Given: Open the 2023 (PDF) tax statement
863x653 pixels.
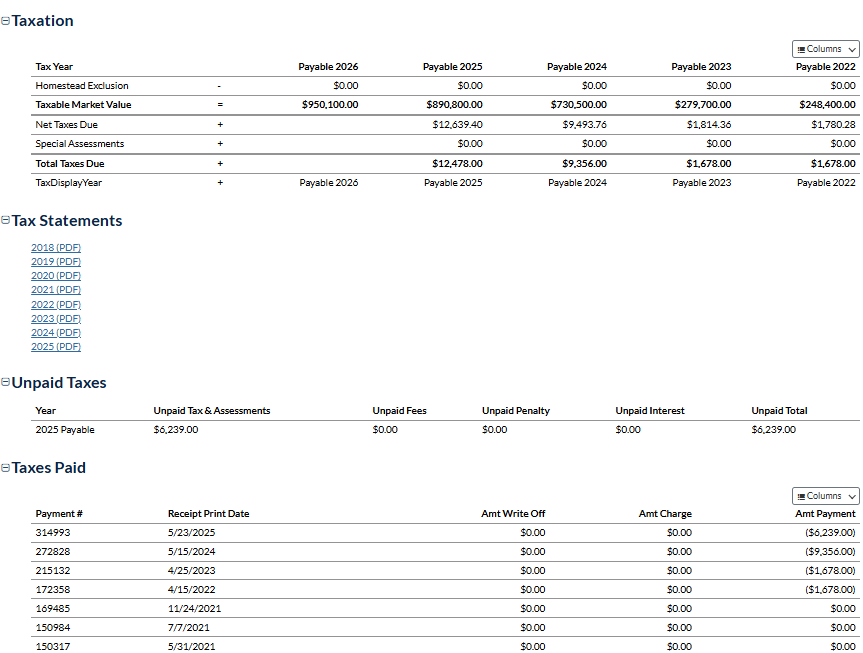Looking at the screenshot, I should (x=56, y=318).
